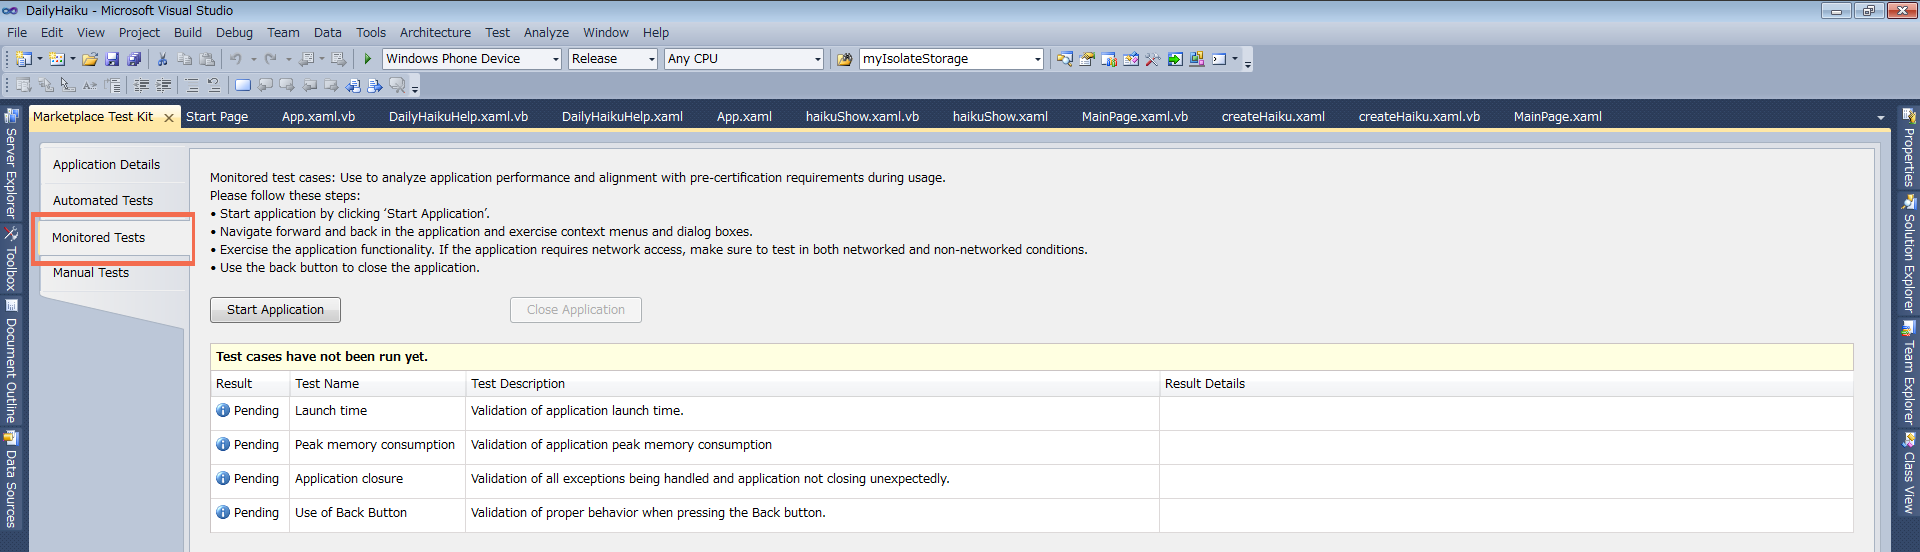Click the Launch time test row
The height and width of the screenshot is (552, 1920).
tap(1031, 411)
